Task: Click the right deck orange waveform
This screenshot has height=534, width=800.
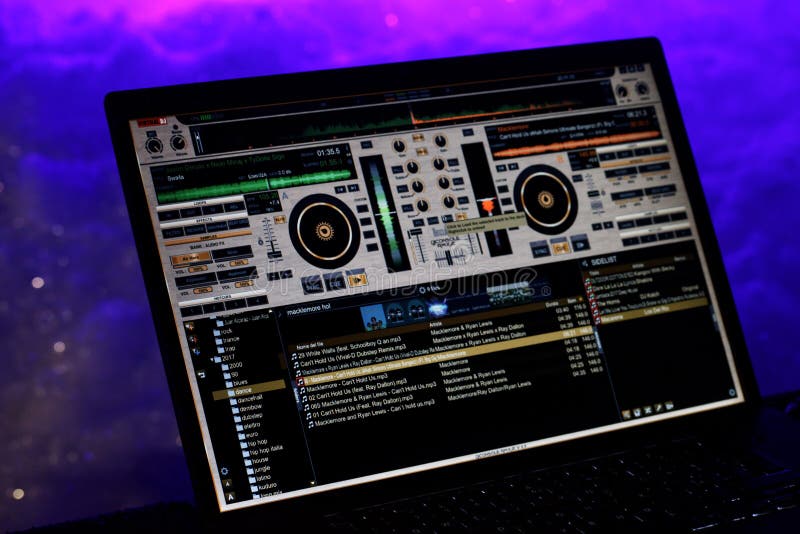Action: coord(577,145)
